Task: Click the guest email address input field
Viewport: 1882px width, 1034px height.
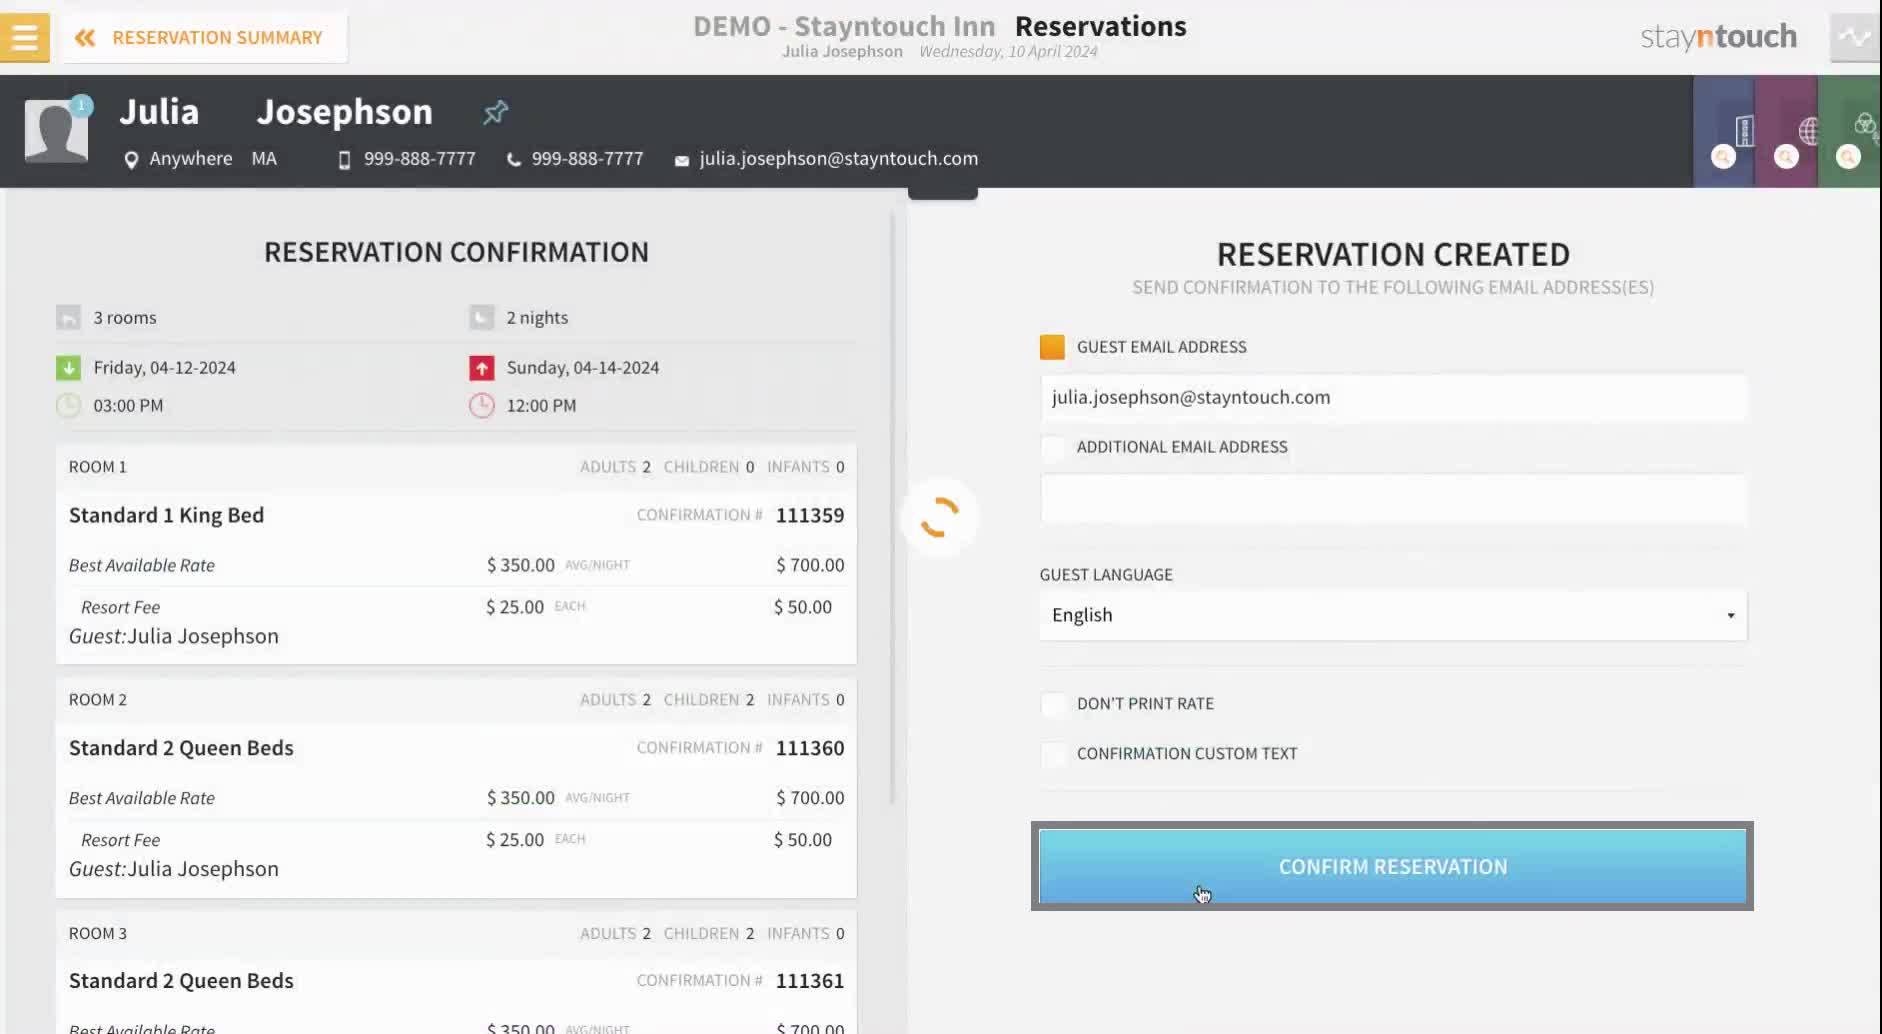Action: (1393, 397)
